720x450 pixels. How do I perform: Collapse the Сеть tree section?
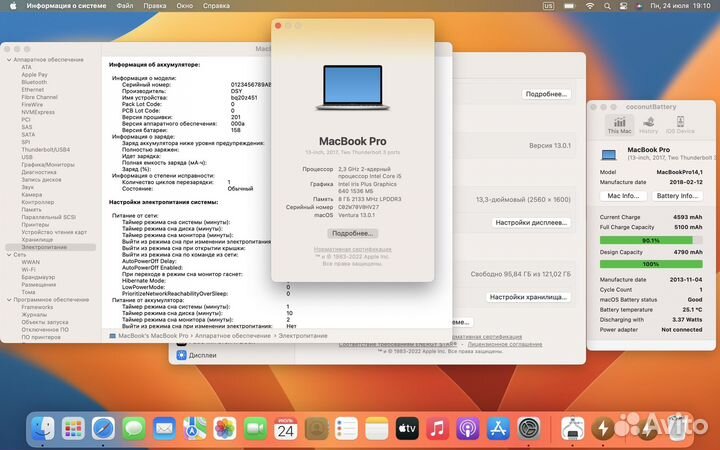click(9, 254)
